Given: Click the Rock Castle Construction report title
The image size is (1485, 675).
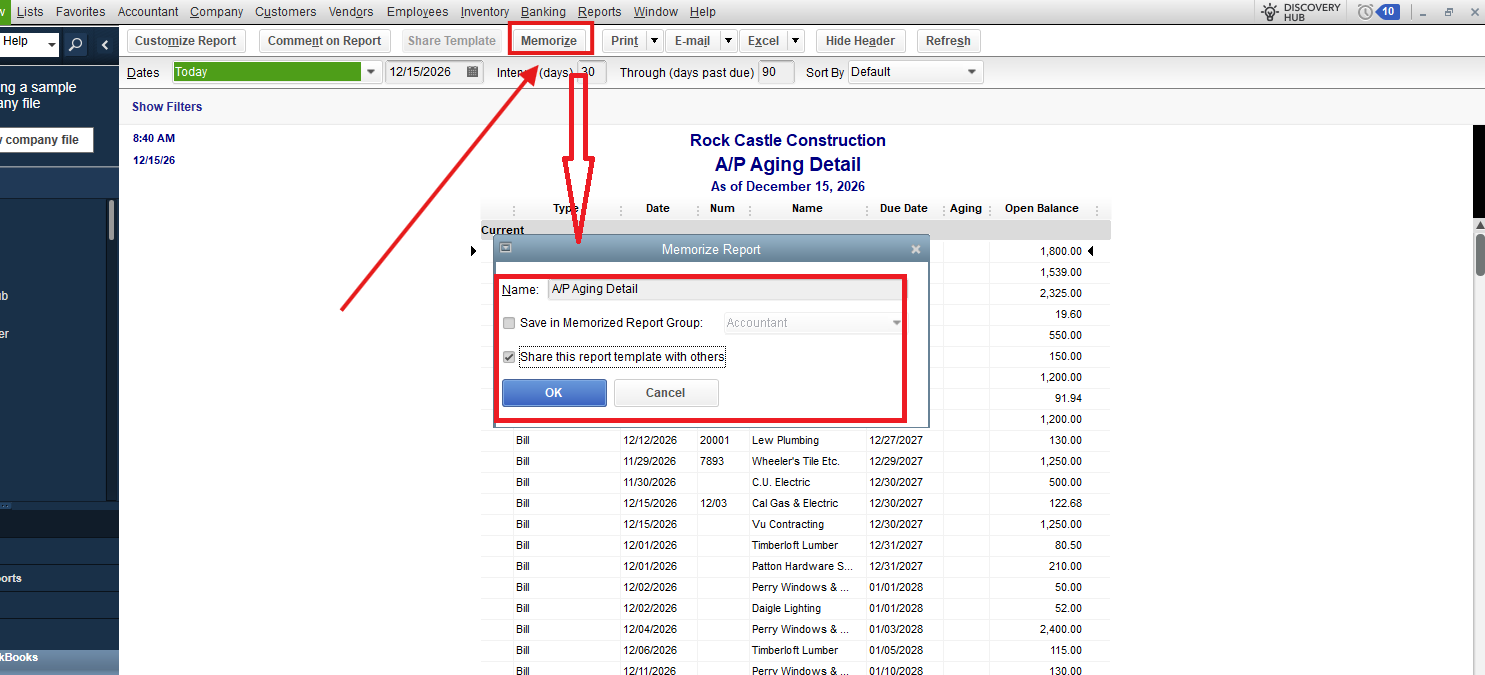Looking at the screenshot, I should click(788, 141).
